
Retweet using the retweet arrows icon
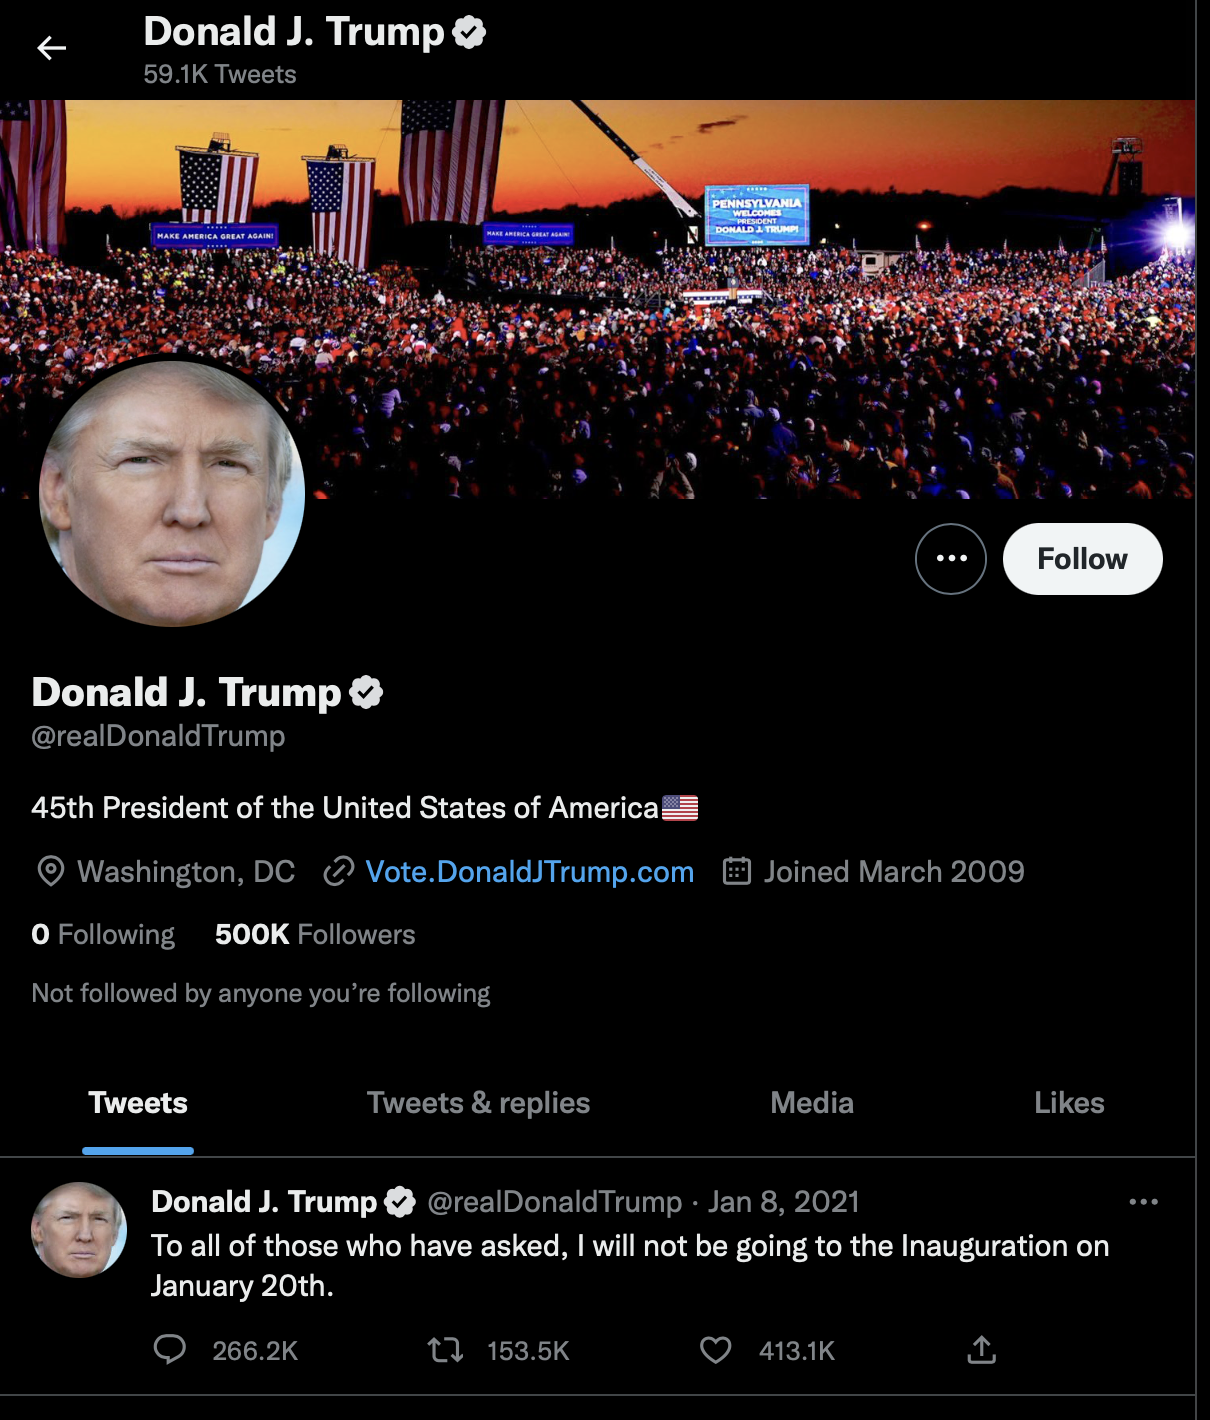tap(445, 1351)
